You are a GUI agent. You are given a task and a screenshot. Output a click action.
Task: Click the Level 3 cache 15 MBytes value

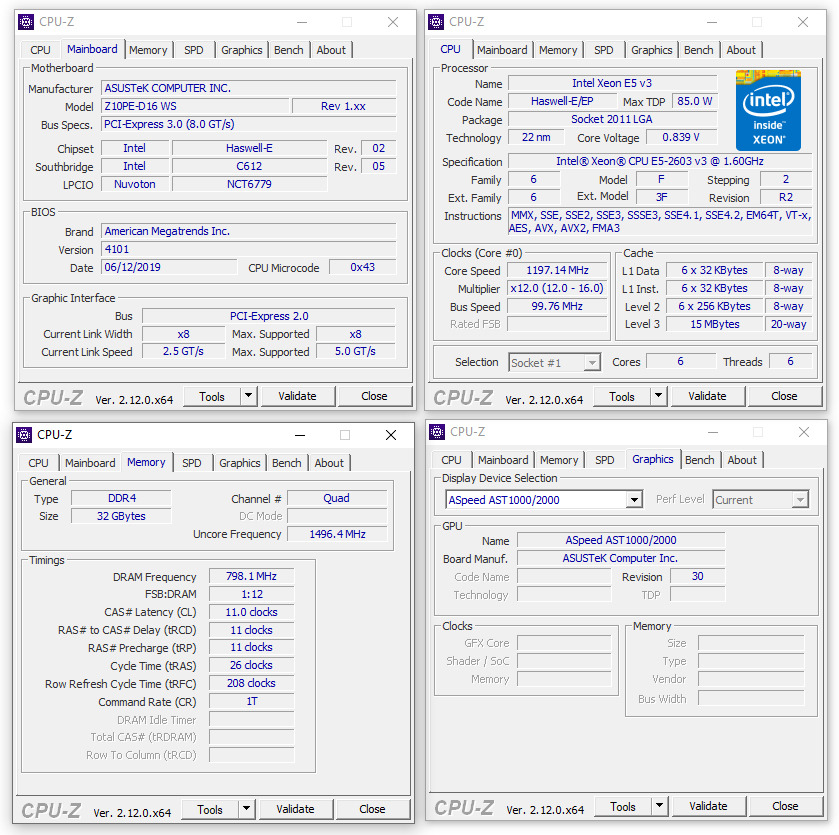[715, 324]
